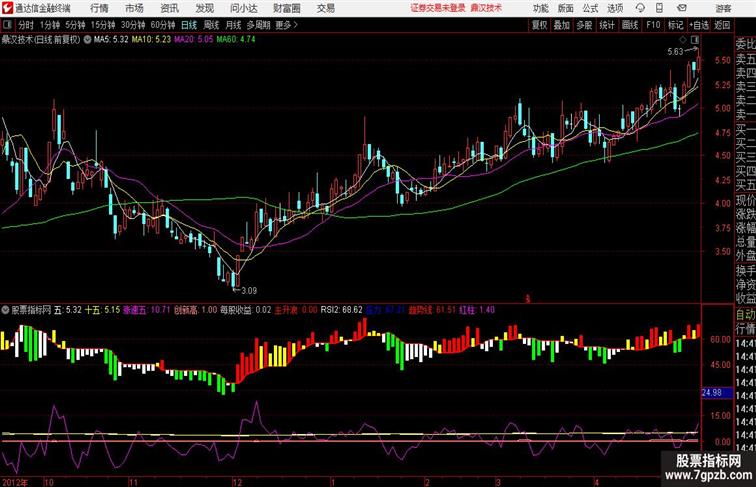The image size is (756, 487).
Task: Switch to 分时 period tab
Action: (x=26, y=25)
